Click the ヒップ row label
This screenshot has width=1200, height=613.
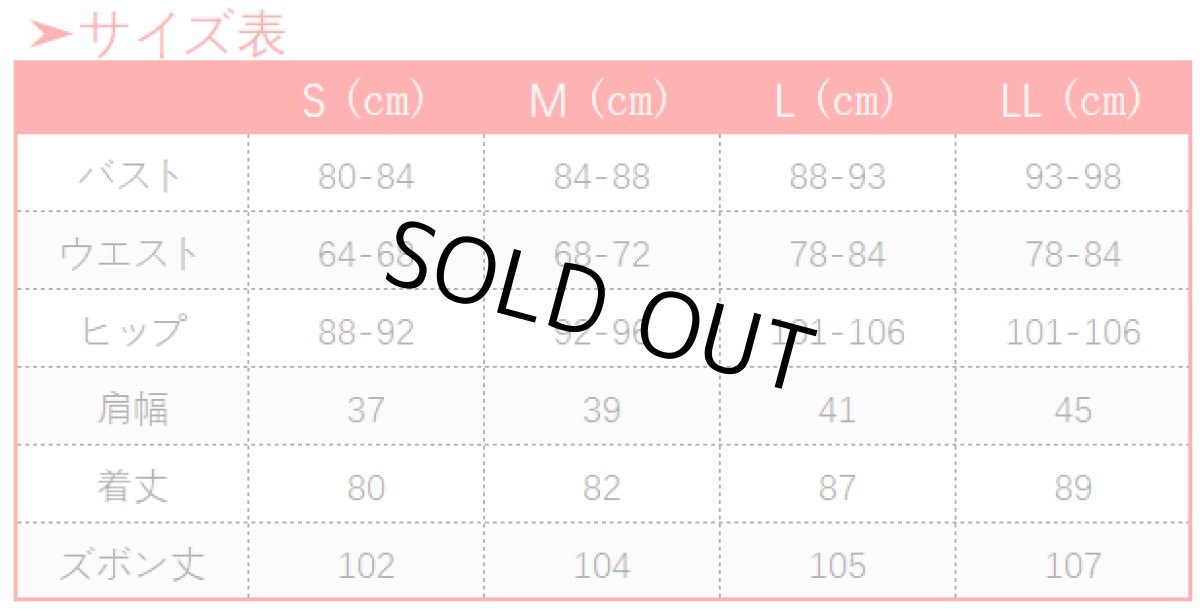tap(132, 332)
